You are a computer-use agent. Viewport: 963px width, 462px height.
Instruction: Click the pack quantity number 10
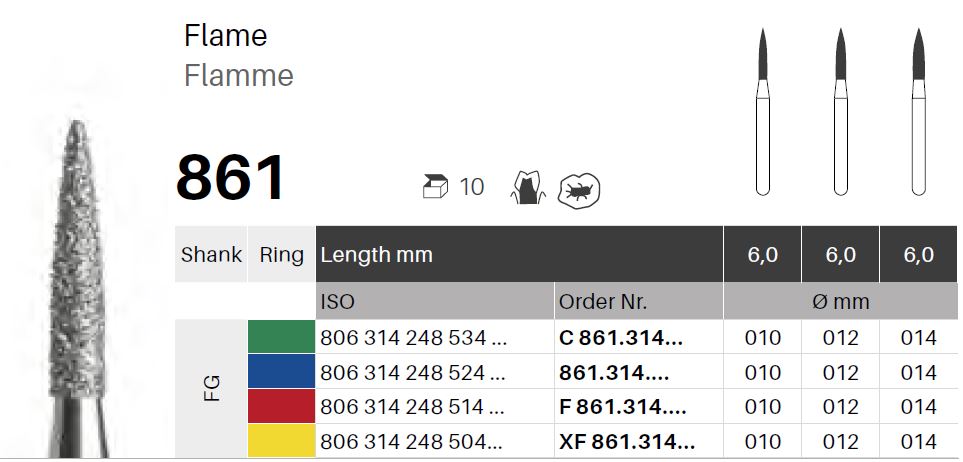pos(472,187)
